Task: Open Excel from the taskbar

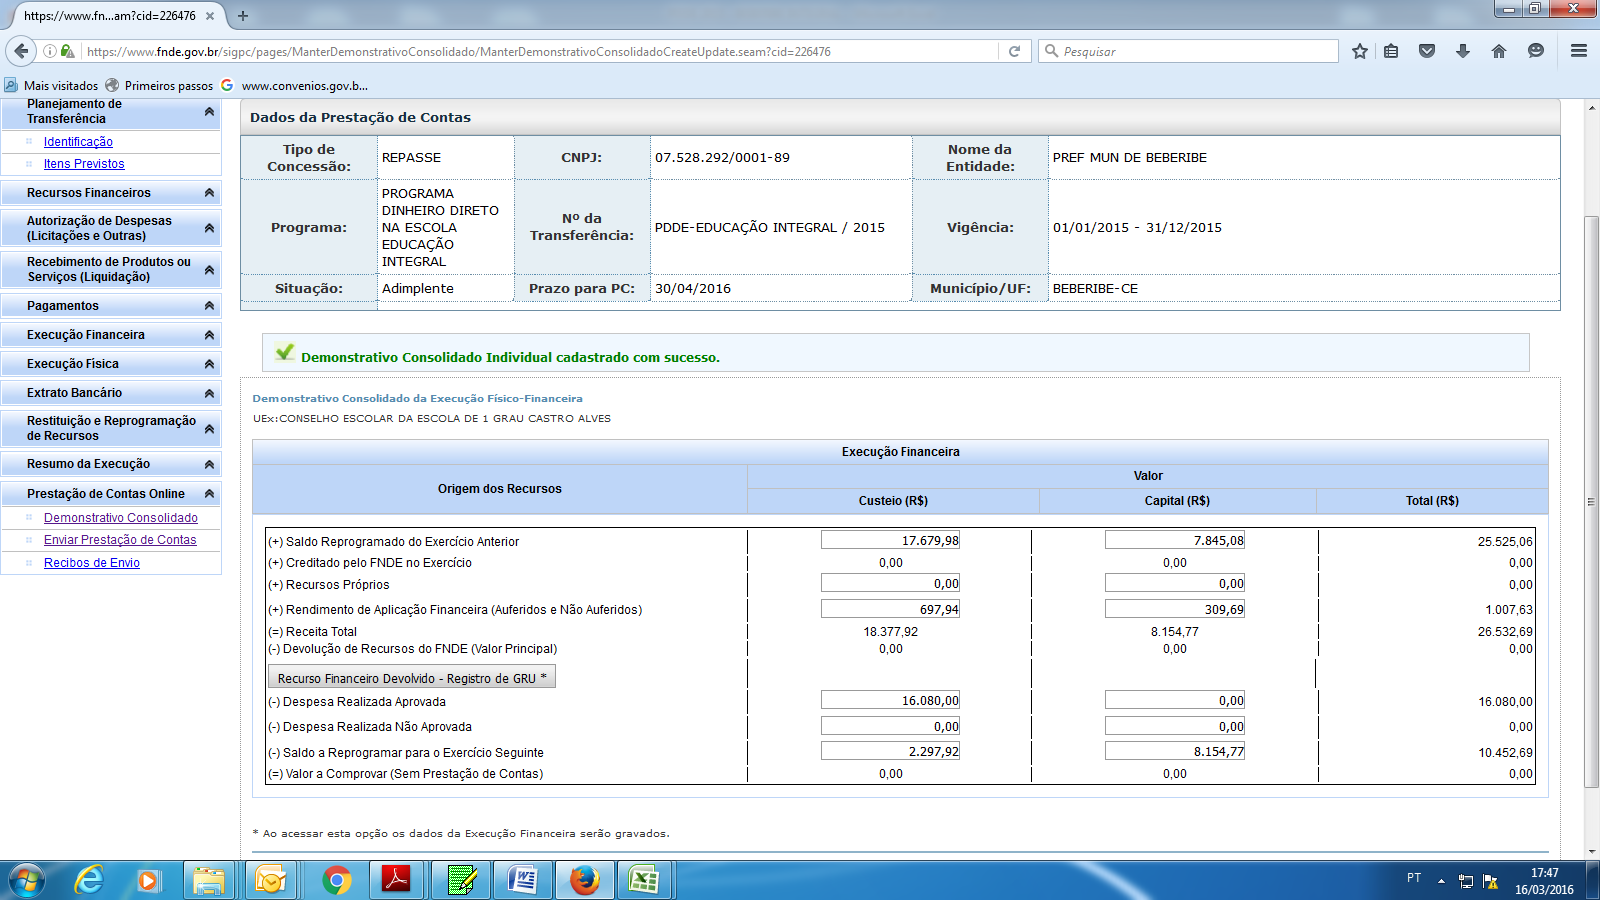Action: point(643,880)
